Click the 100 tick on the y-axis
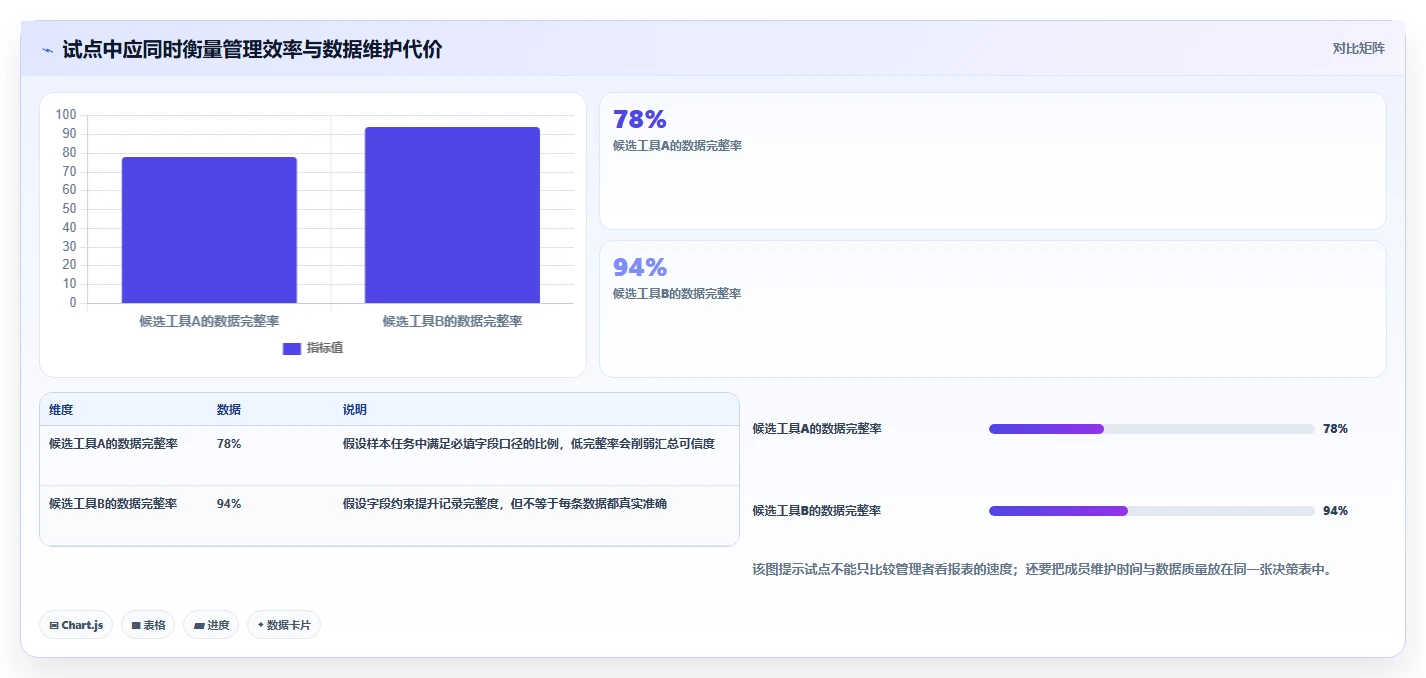Viewport: 1426px width, 678px height. tap(66, 115)
